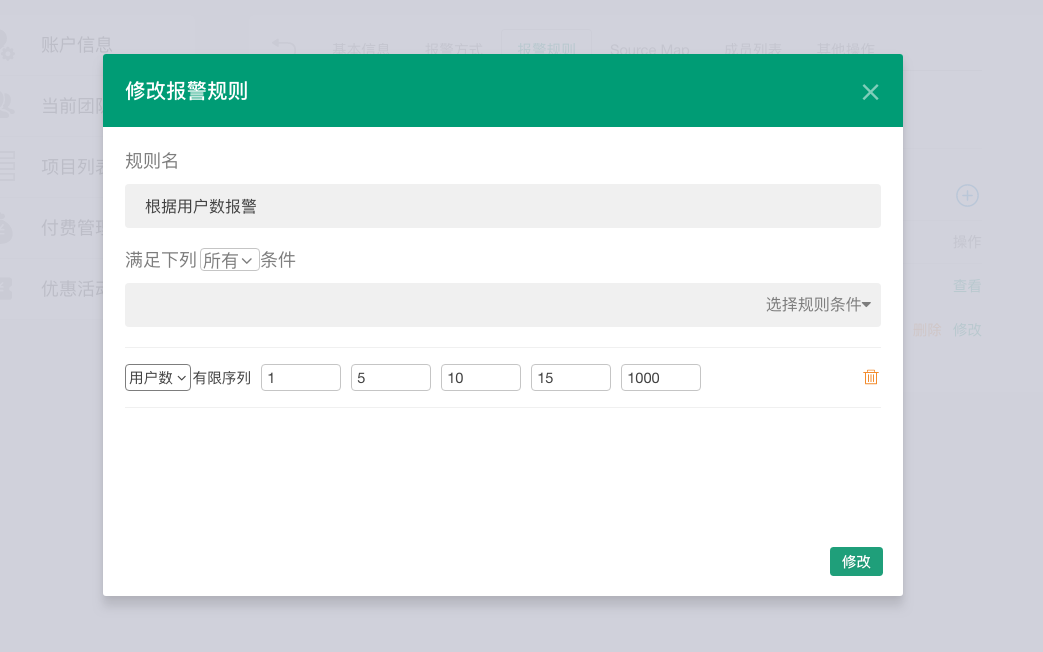Click the sequence field containing 10
The width and height of the screenshot is (1043, 652).
[x=480, y=378]
